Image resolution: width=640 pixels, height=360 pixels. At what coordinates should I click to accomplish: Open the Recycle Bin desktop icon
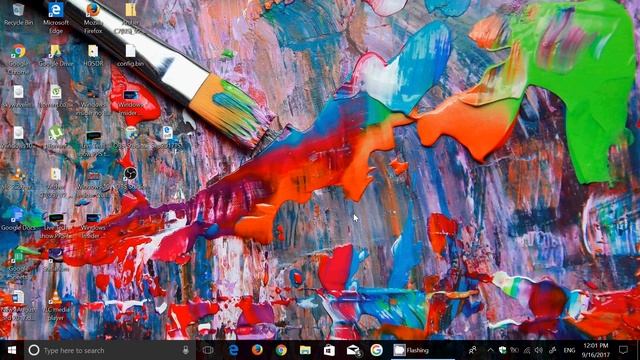click(x=18, y=13)
